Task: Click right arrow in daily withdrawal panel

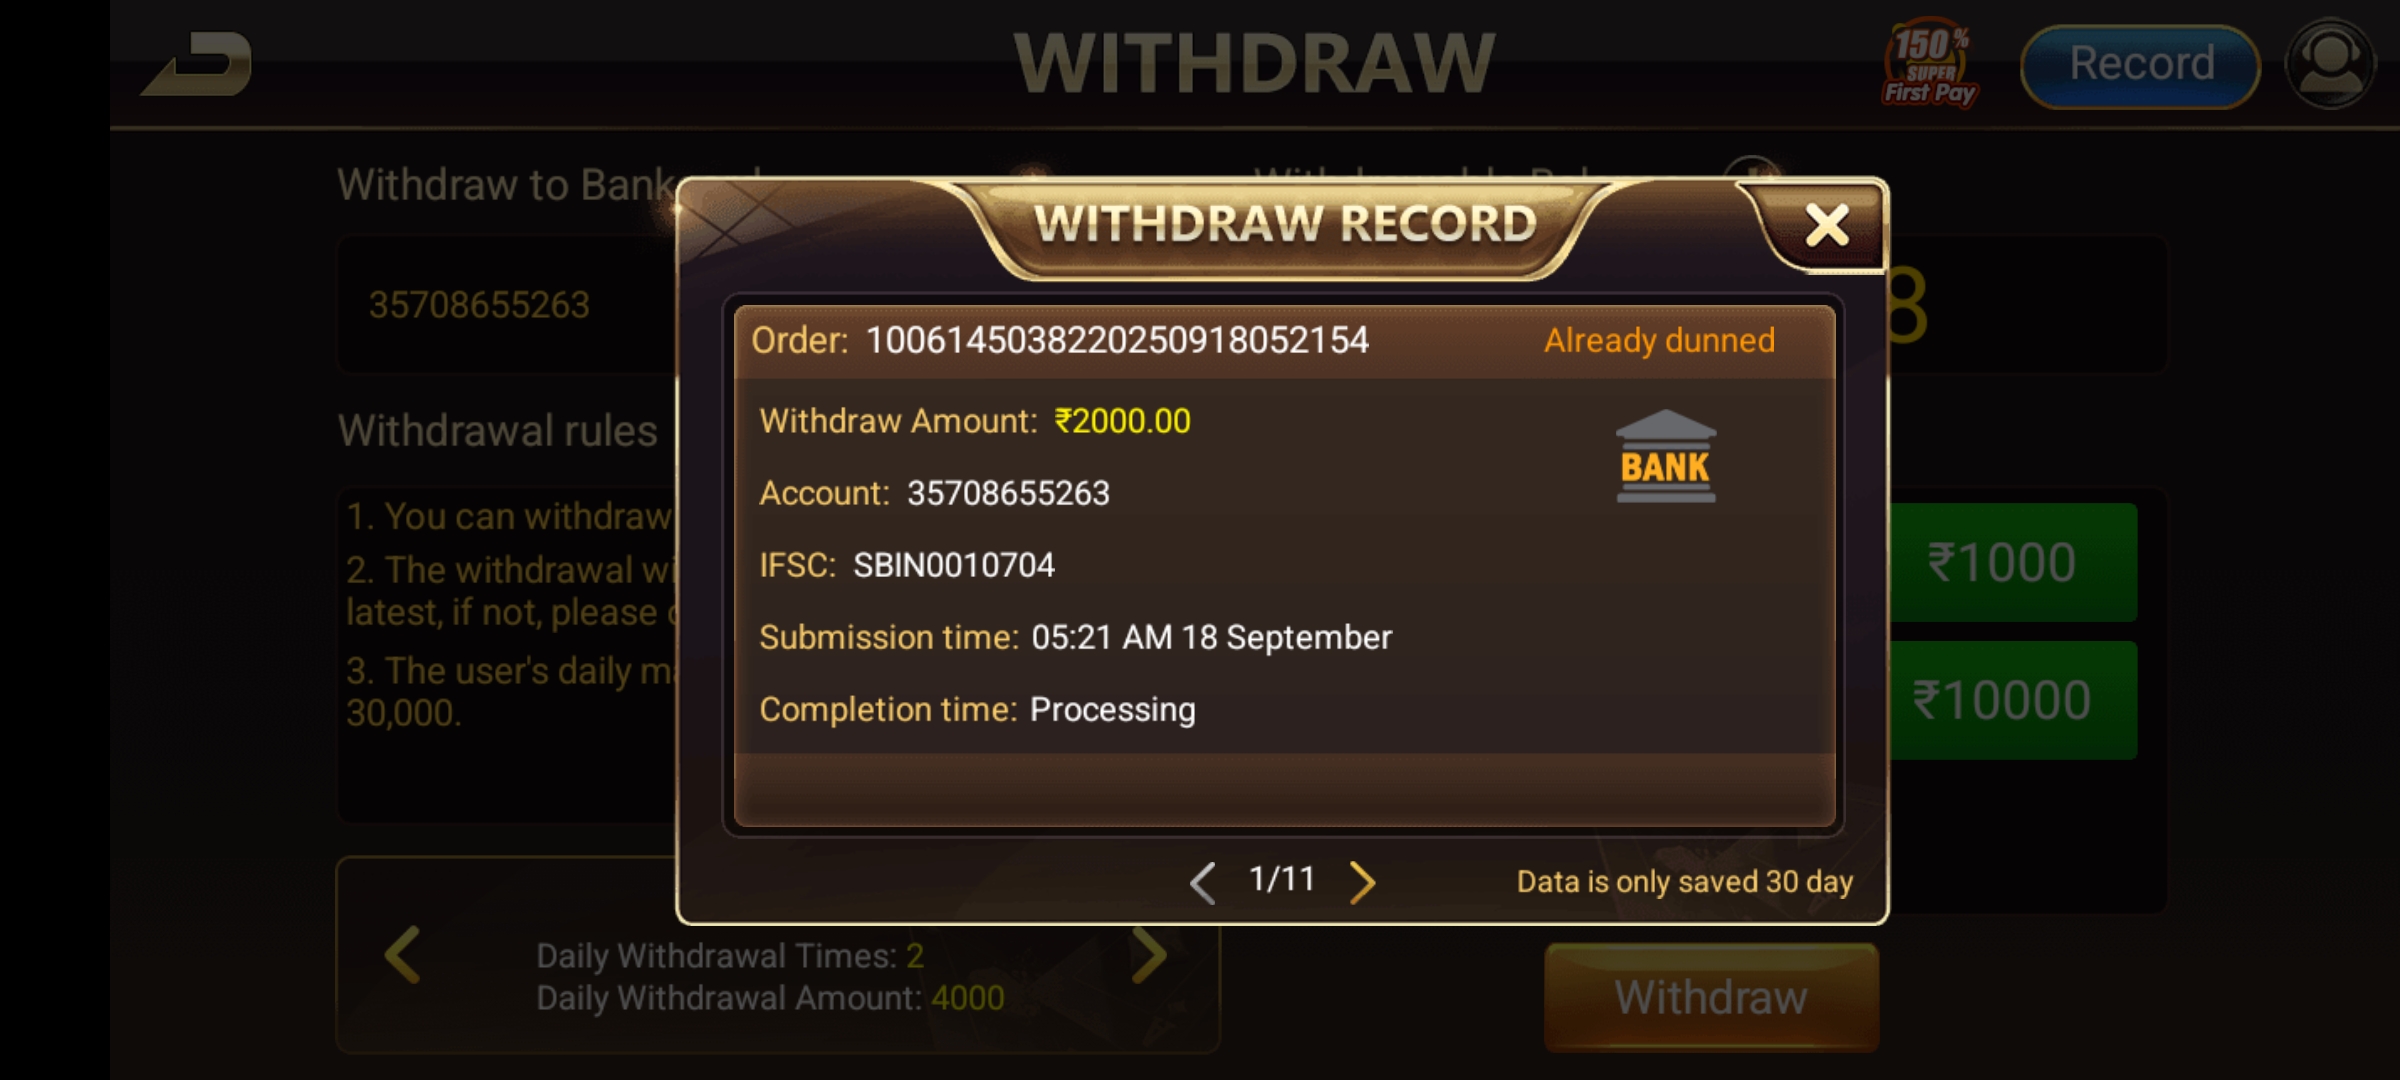Action: pos(1148,955)
